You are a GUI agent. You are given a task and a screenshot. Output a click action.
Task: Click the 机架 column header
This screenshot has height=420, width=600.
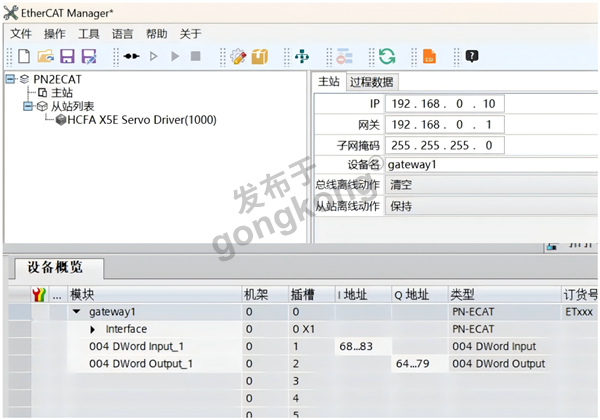tap(265, 295)
